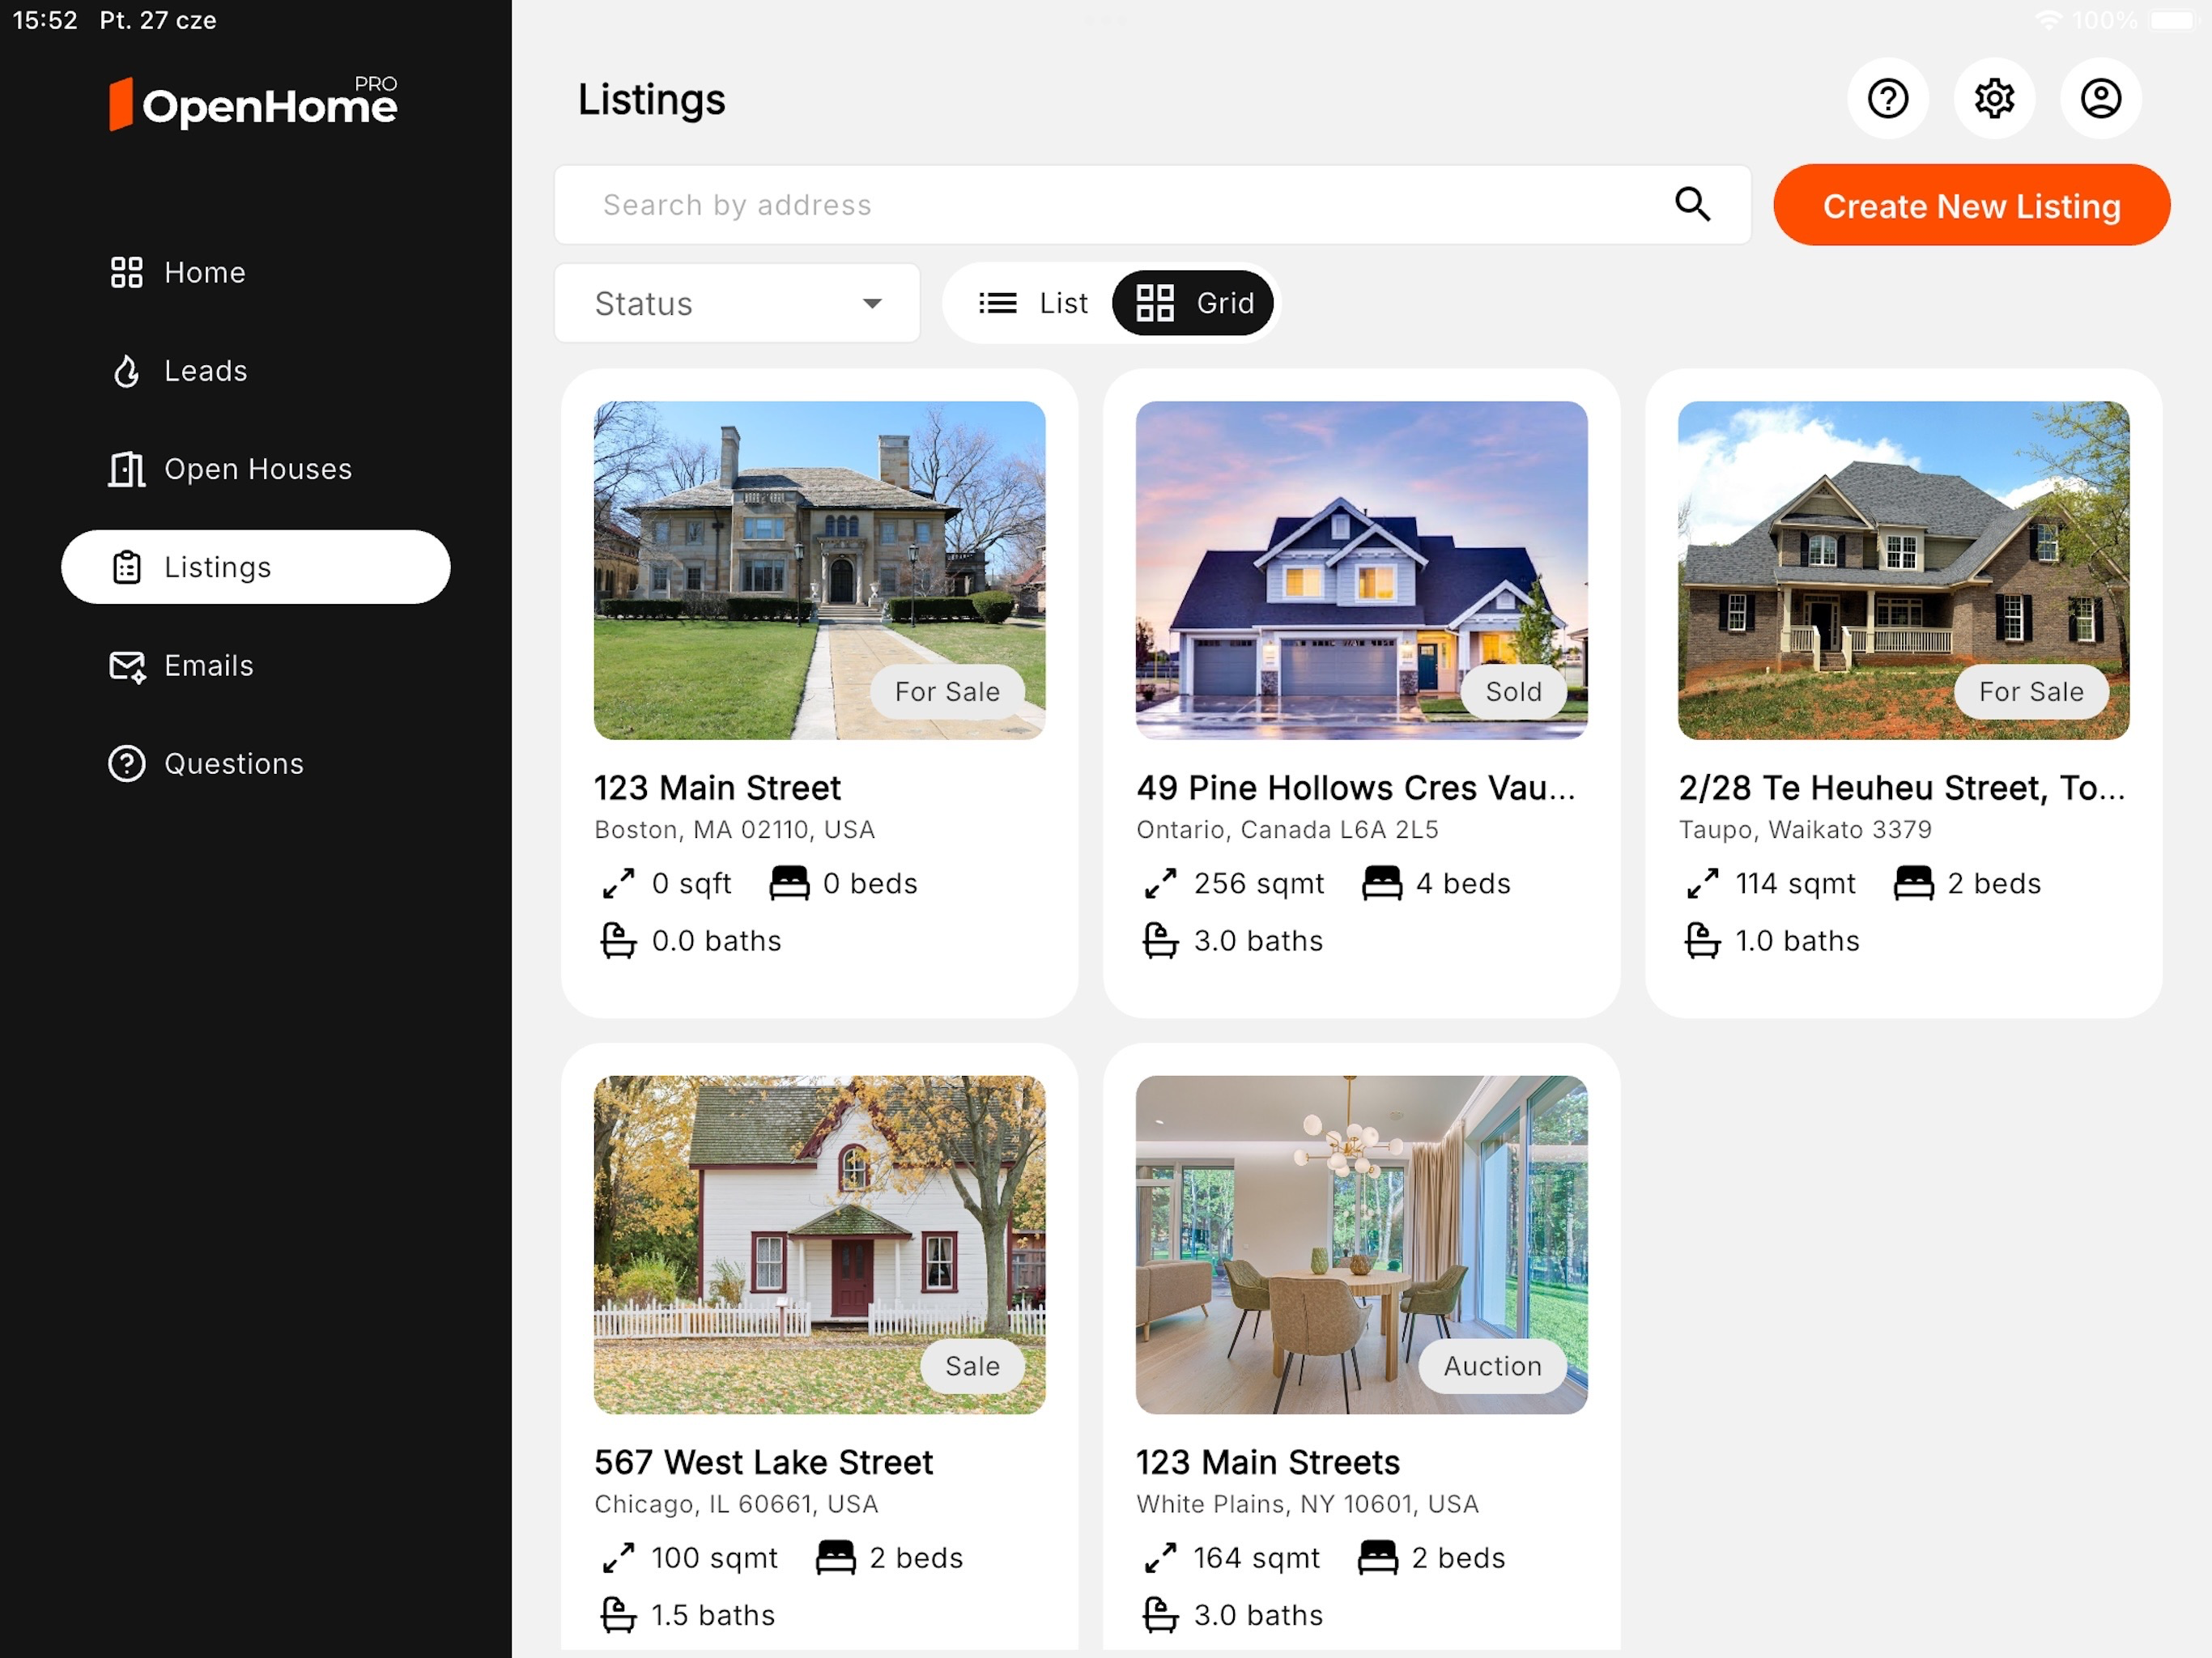Screen dimensions: 2212x1658
Task: Click the Open Houses door icon
Action: pyautogui.click(x=126, y=469)
